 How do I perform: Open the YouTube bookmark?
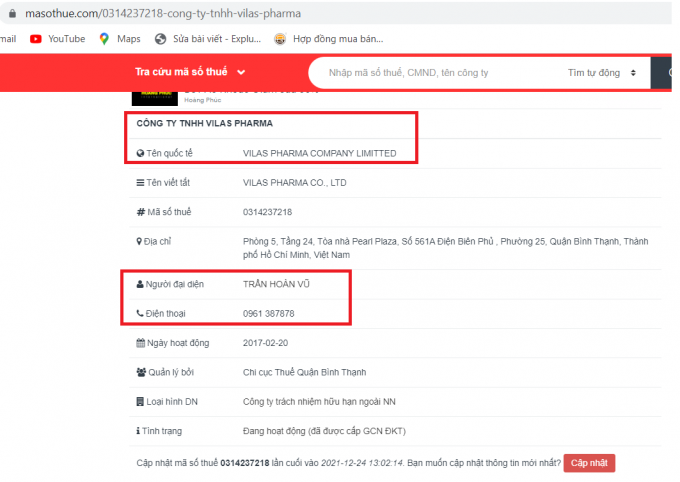(57, 39)
